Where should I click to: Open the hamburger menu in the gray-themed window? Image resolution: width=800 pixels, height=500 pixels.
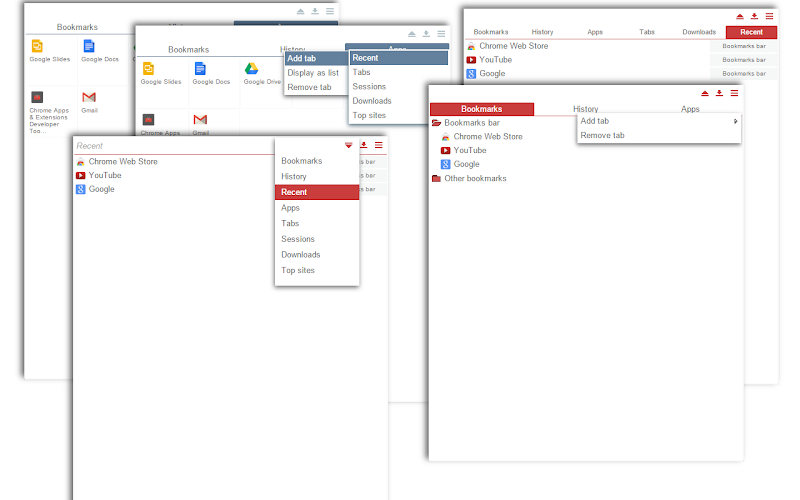coord(330,11)
